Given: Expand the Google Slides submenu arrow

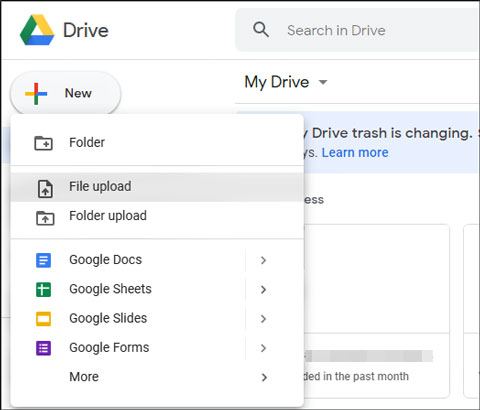Looking at the screenshot, I should (x=263, y=319).
